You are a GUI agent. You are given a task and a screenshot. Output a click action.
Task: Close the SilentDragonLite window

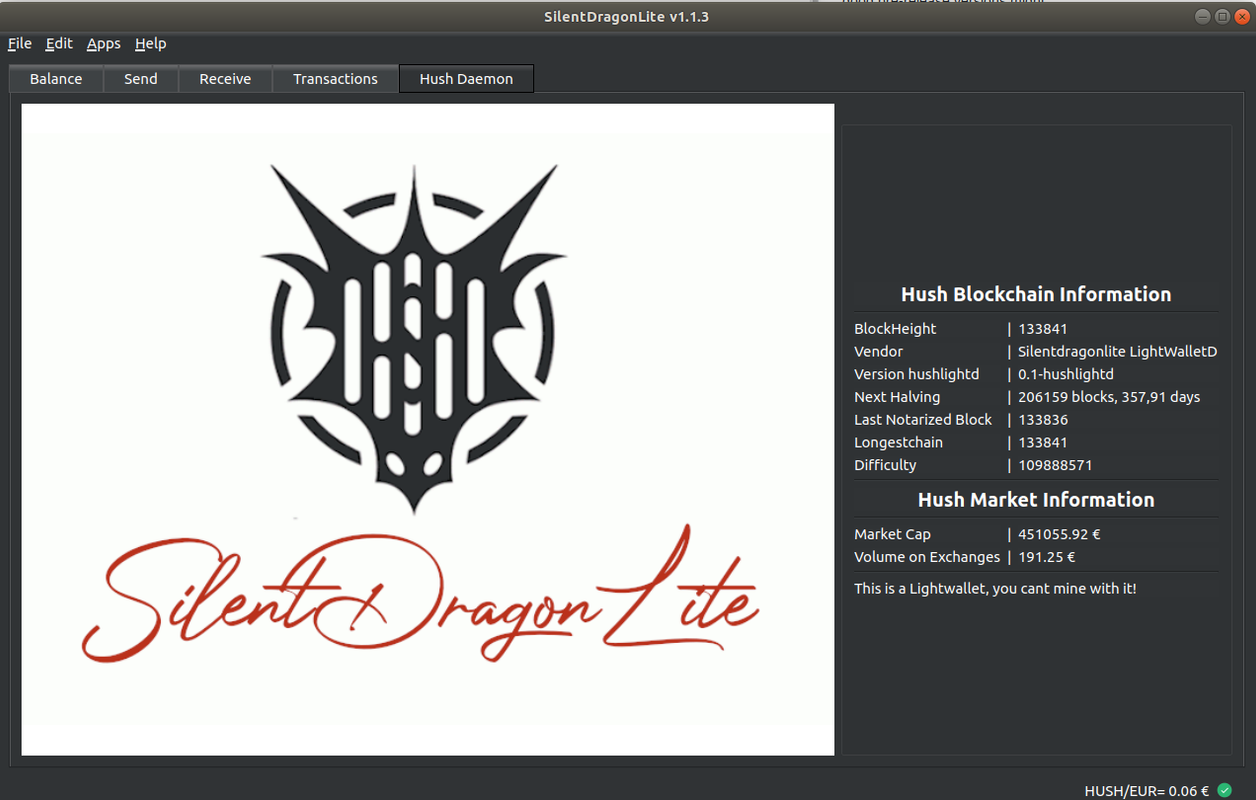click(x=1240, y=17)
